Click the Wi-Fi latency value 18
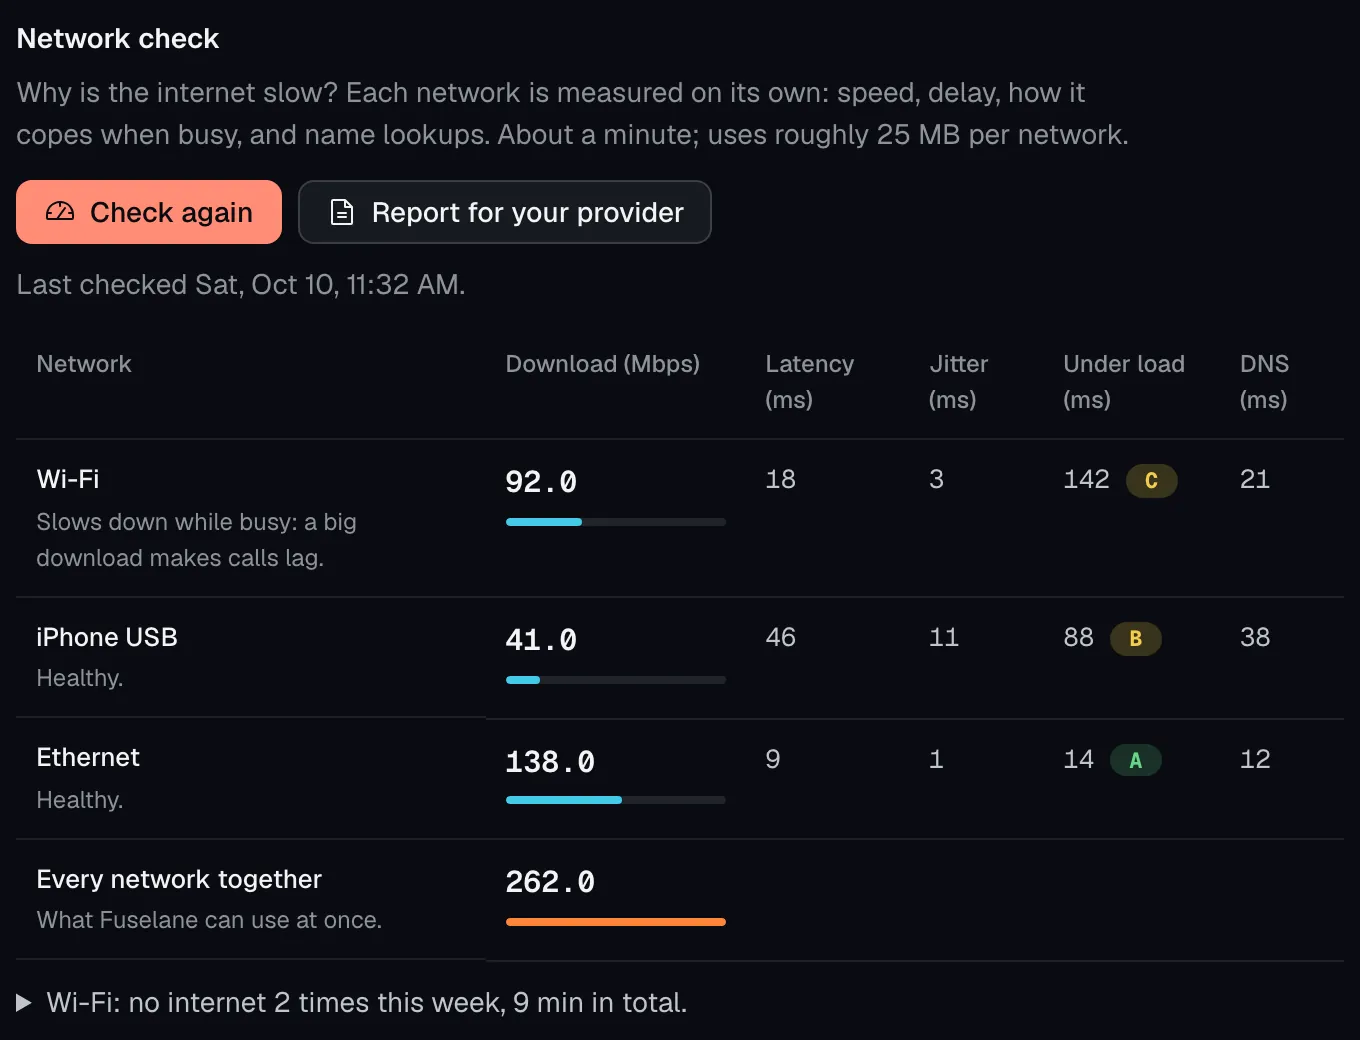The height and width of the screenshot is (1040, 1360). click(x=780, y=479)
